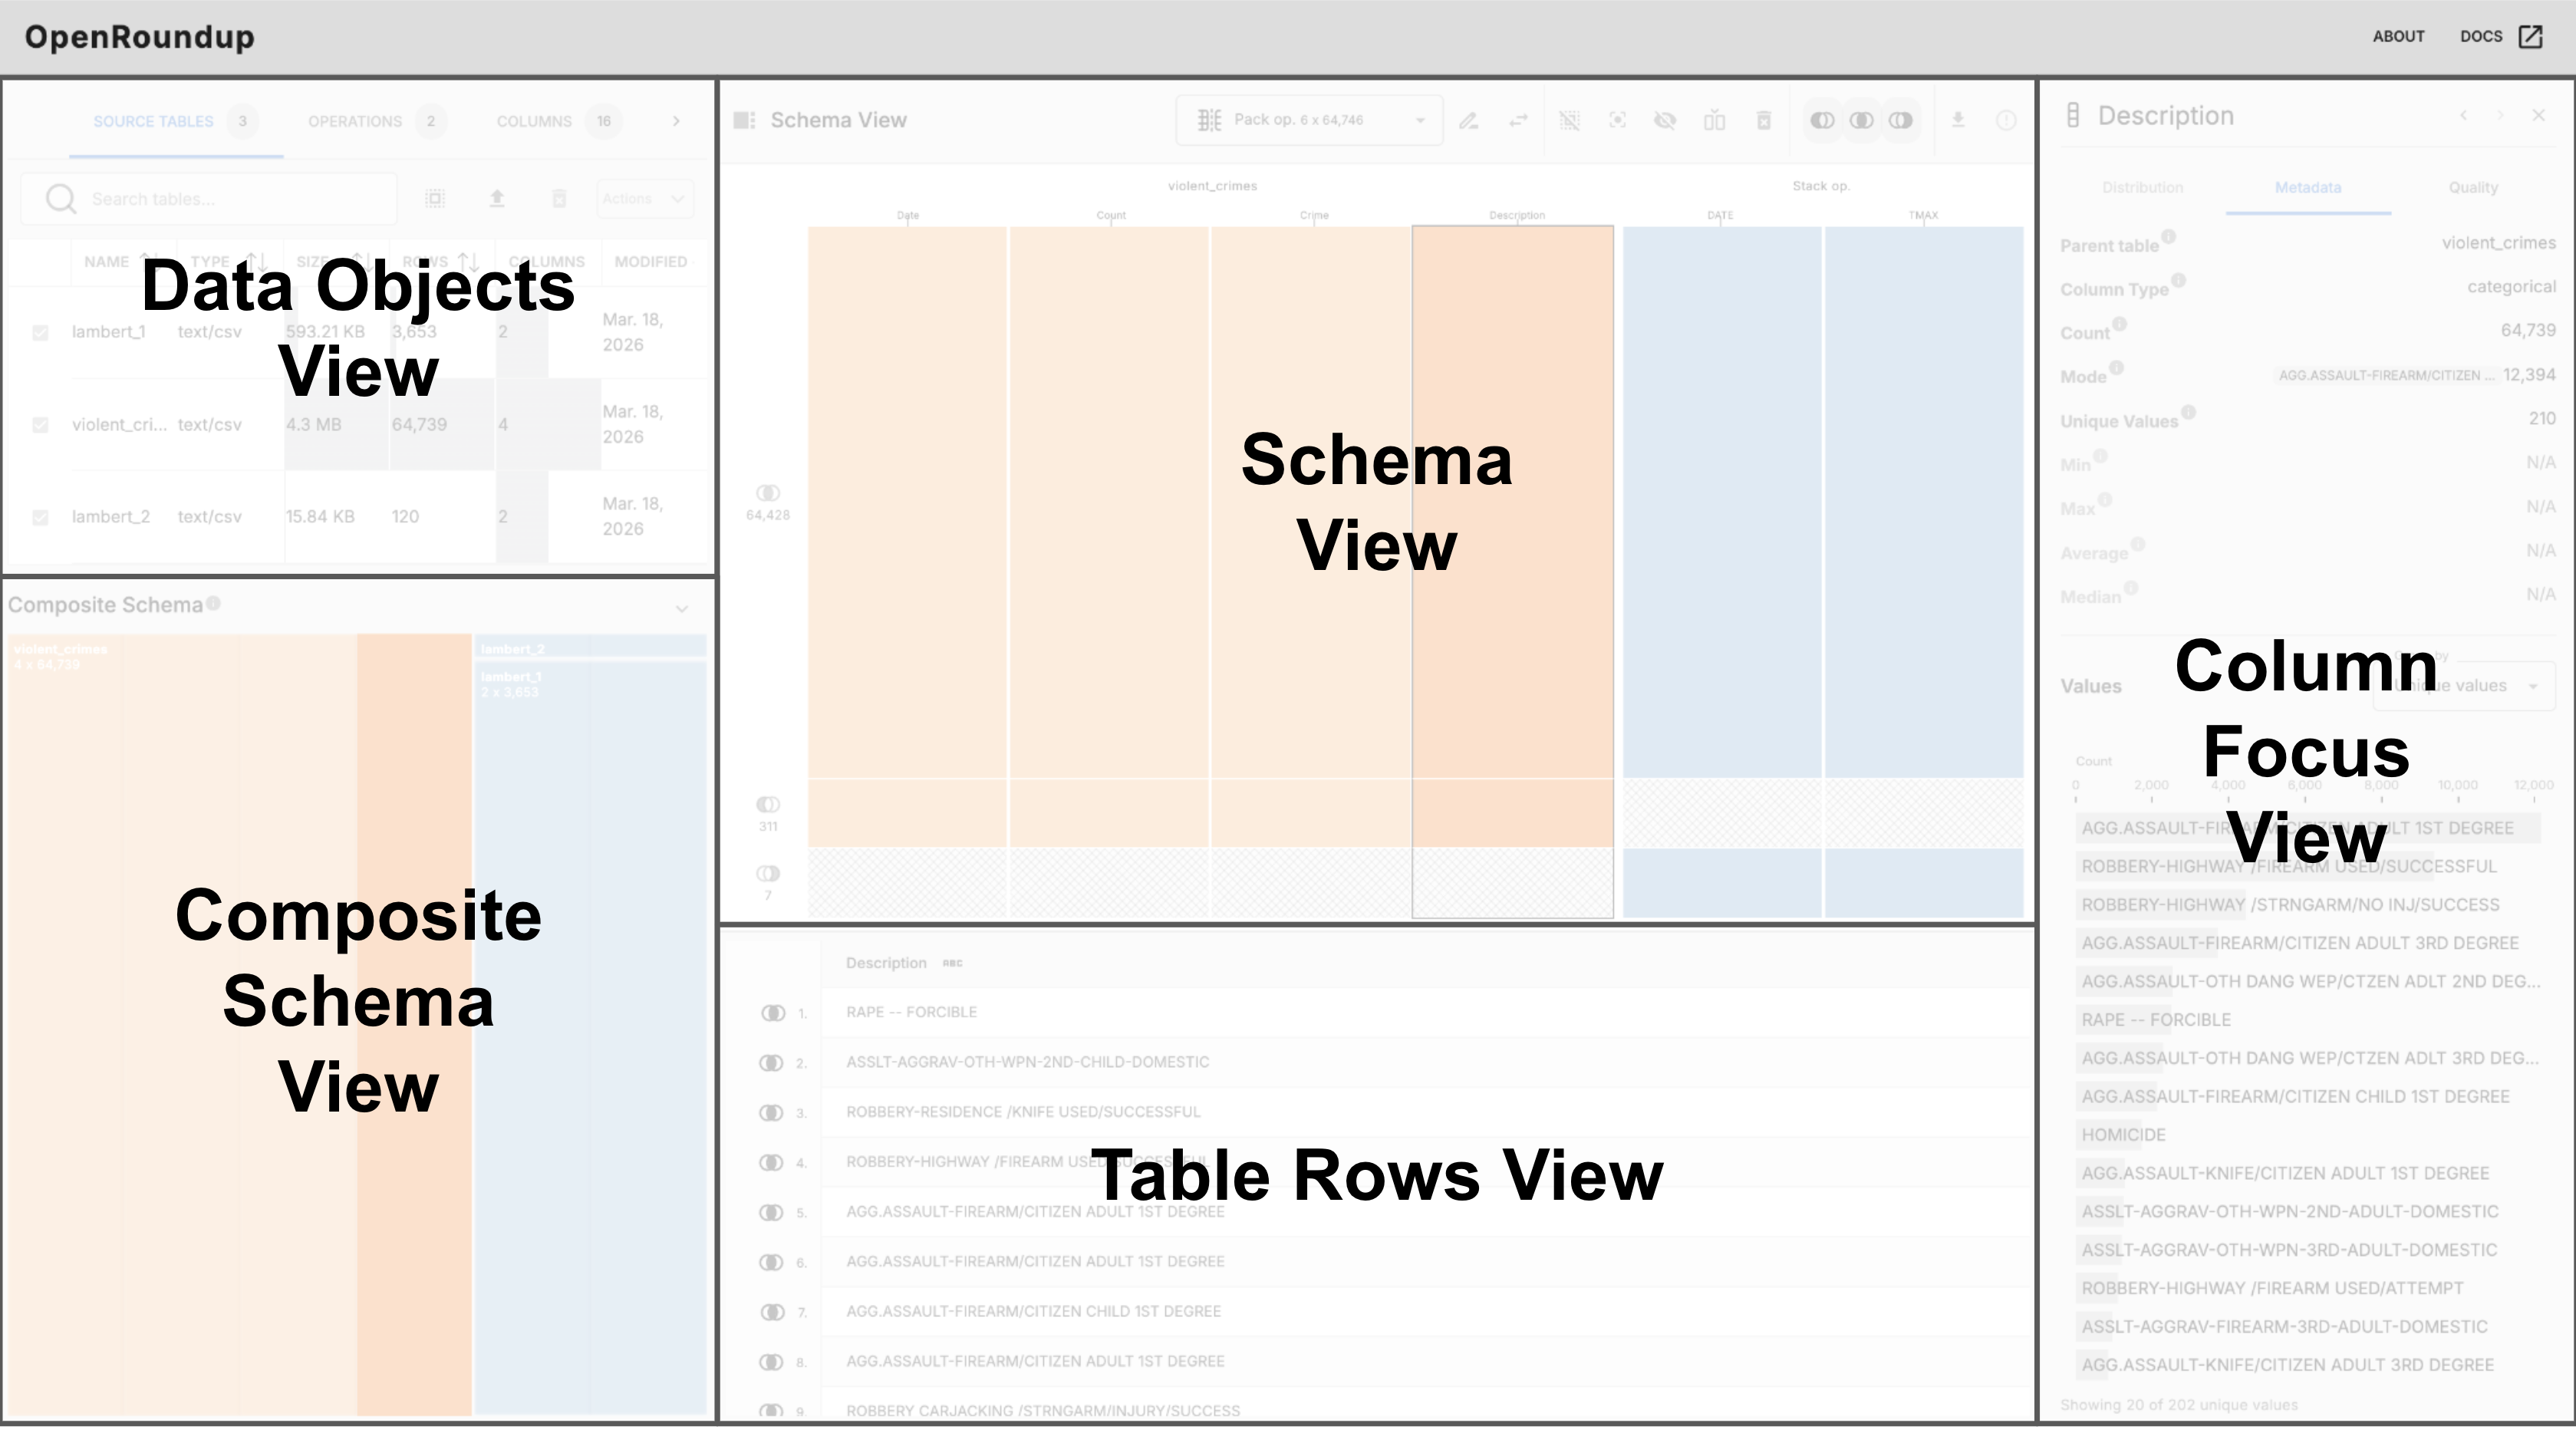Click the focus selection icon in Schema View
Screen dimensions: 2576x1433
click(x=1617, y=121)
